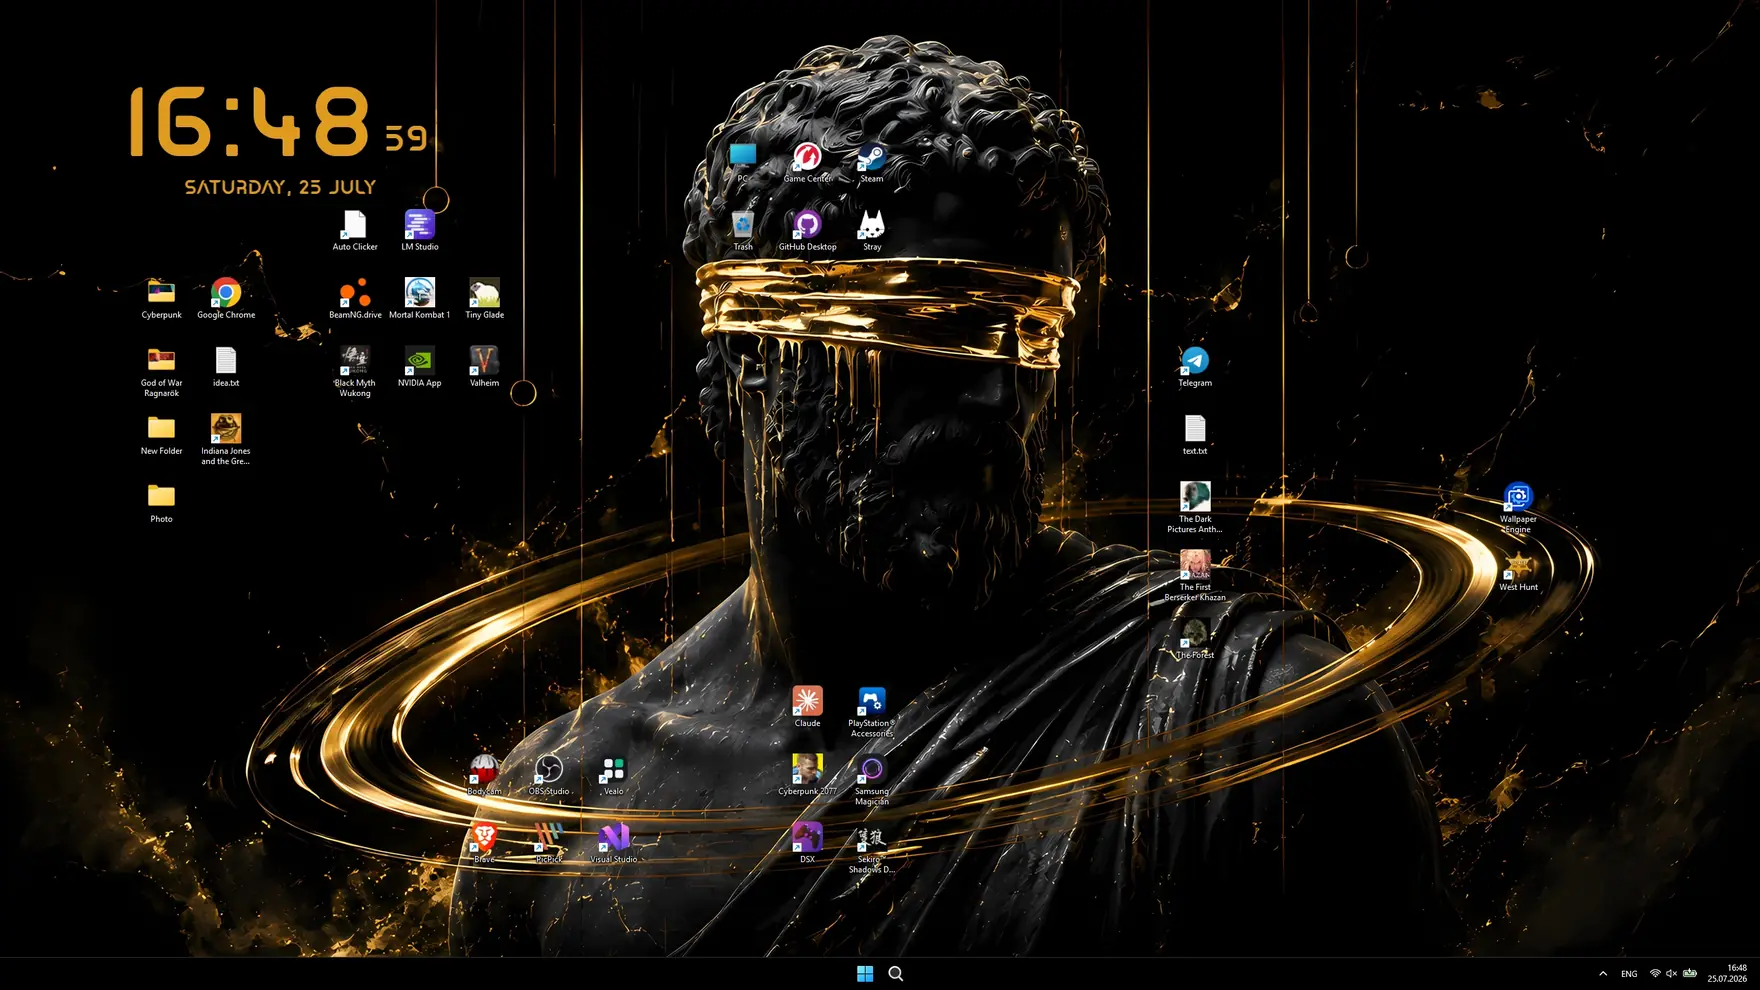Open Wi-Fi network tray icon
The height and width of the screenshot is (990, 1760).
(1655, 974)
